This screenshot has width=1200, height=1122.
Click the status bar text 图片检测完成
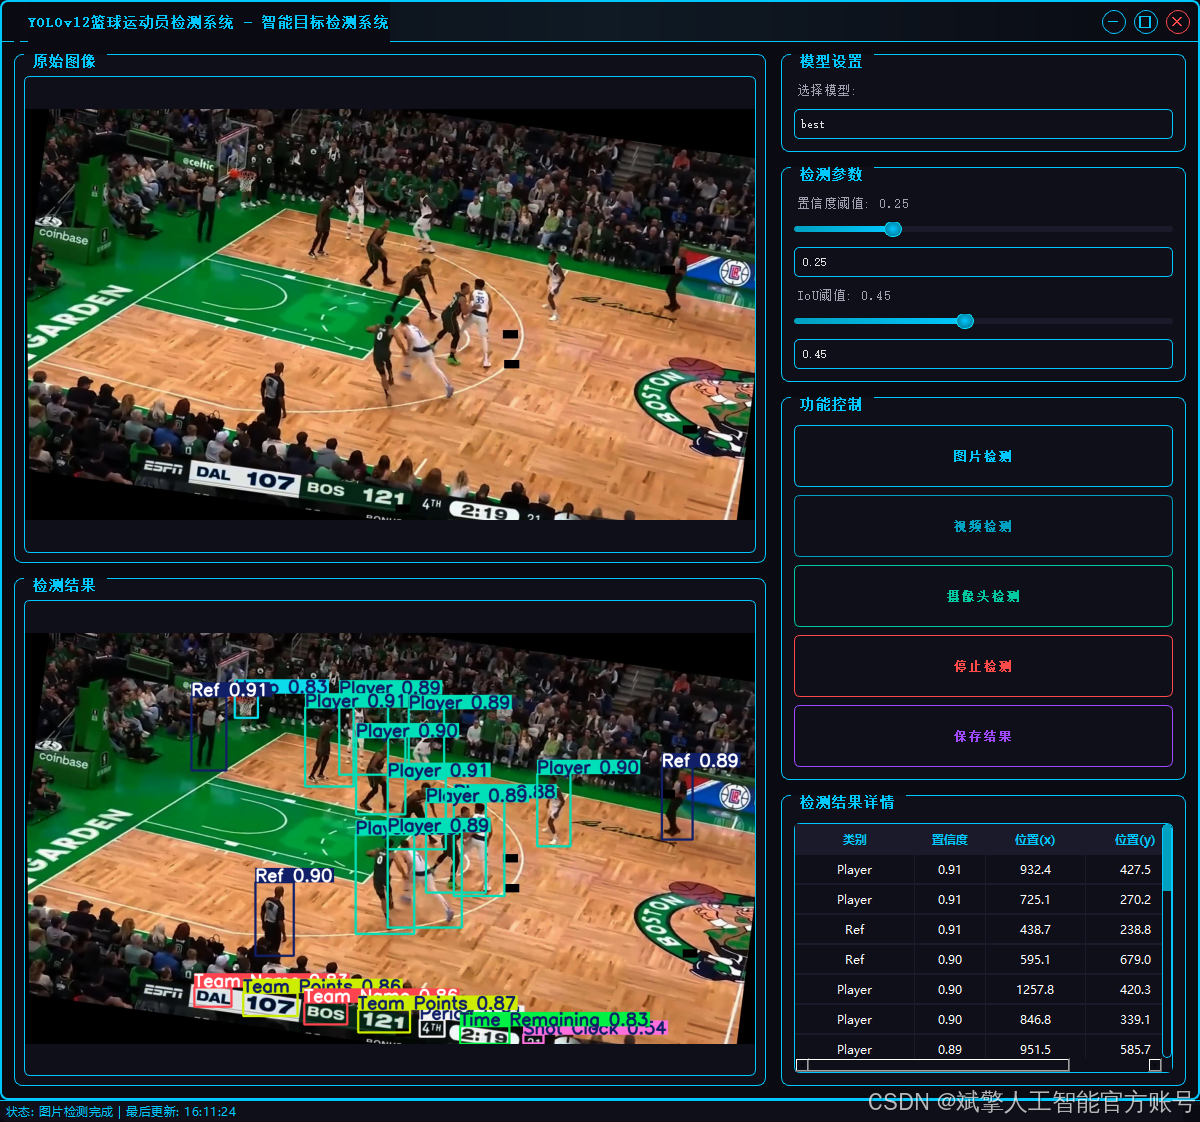[x=76, y=1112]
